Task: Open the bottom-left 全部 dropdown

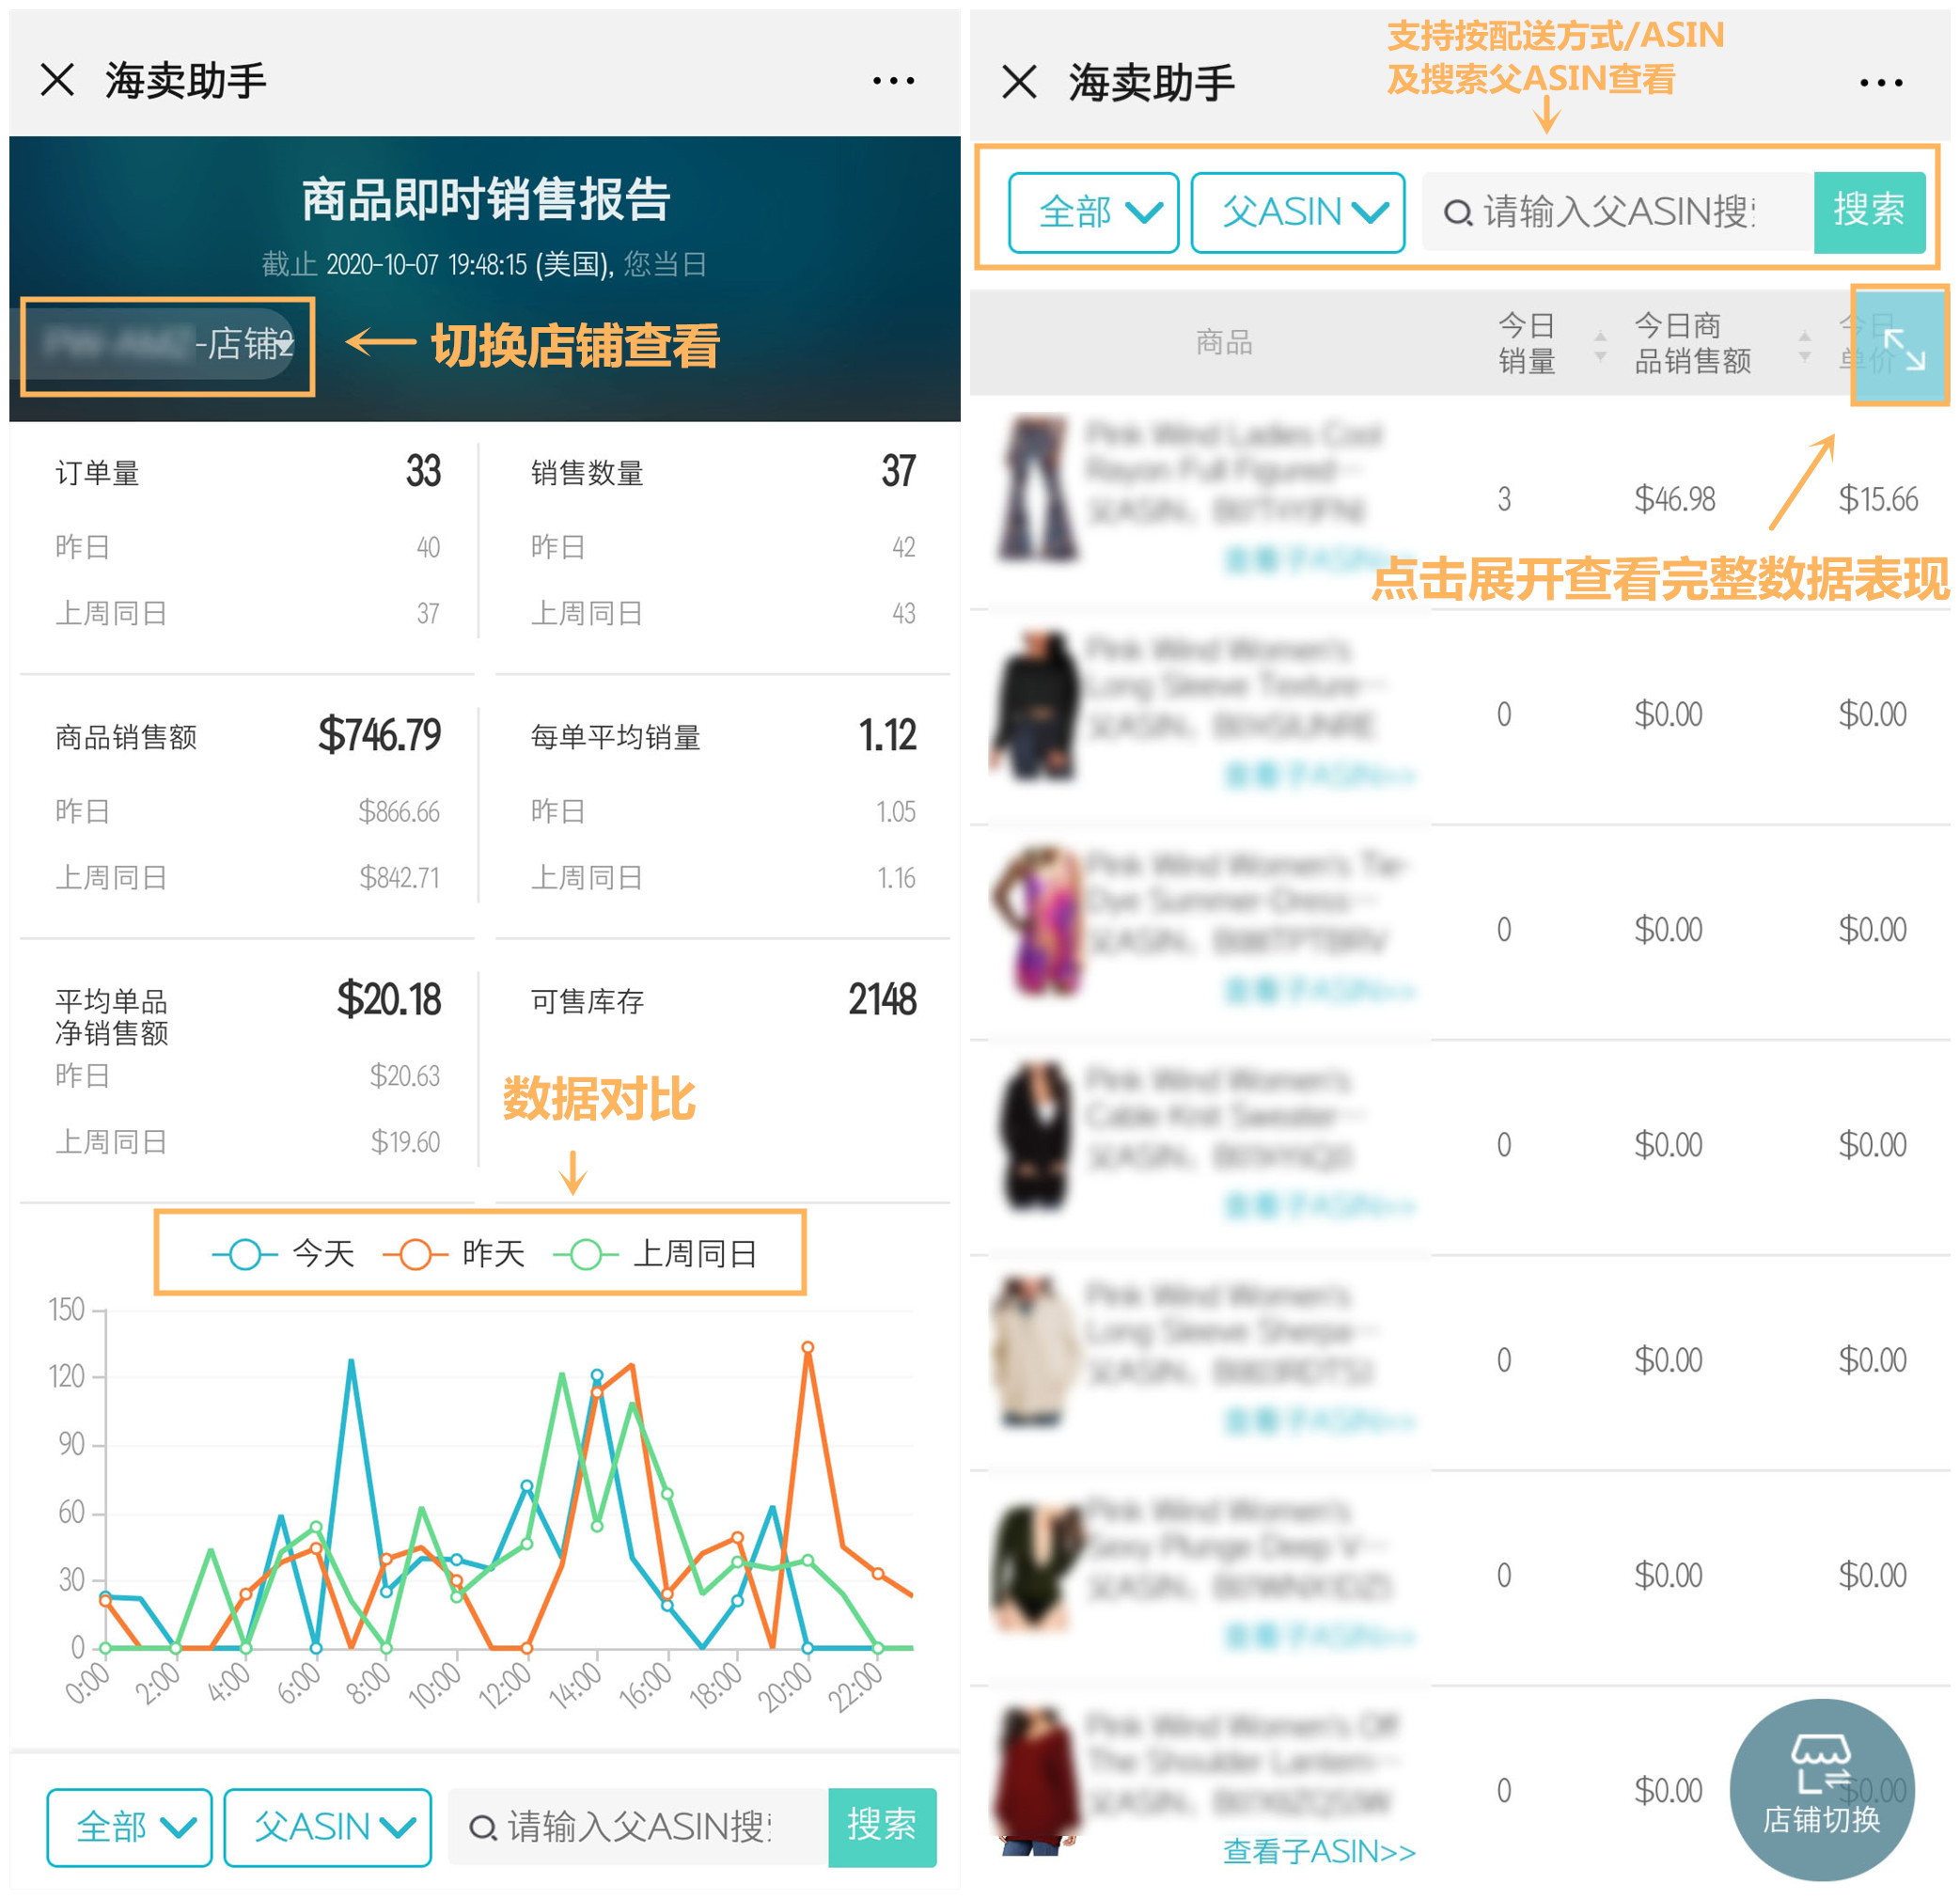Action: [x=129, y=1827]
